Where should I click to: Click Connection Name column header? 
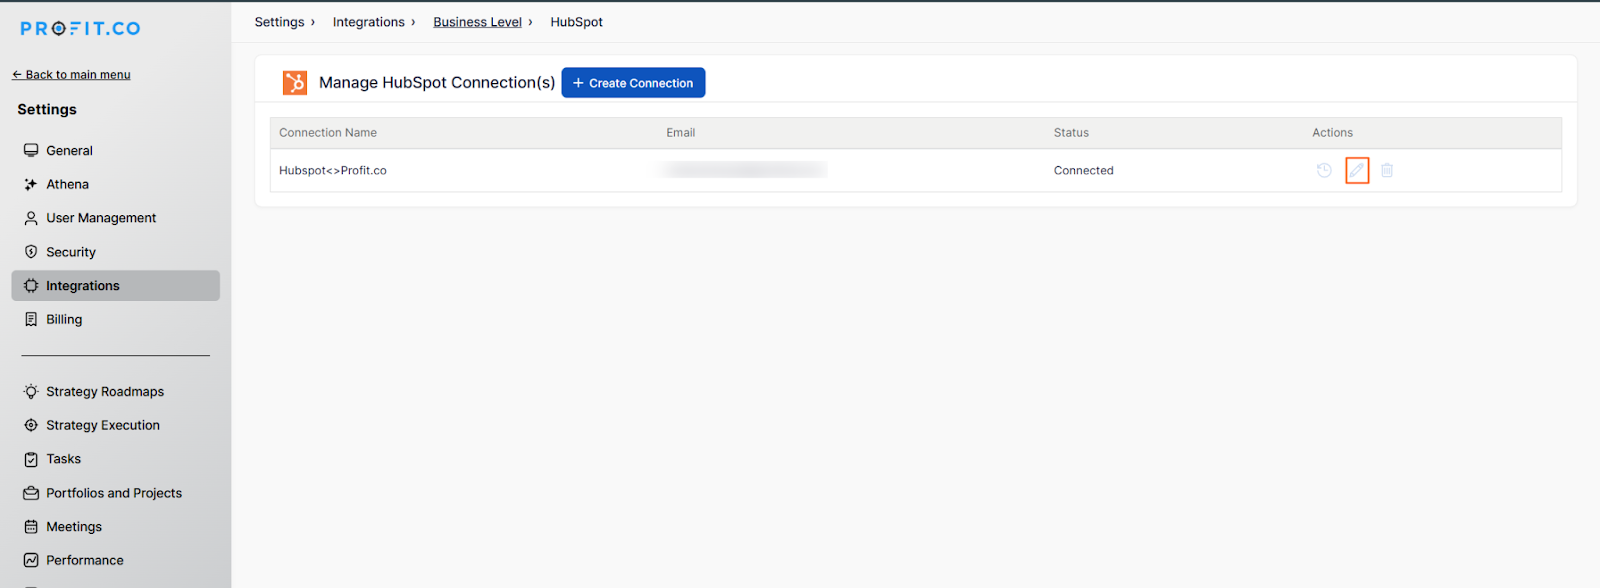328,133
